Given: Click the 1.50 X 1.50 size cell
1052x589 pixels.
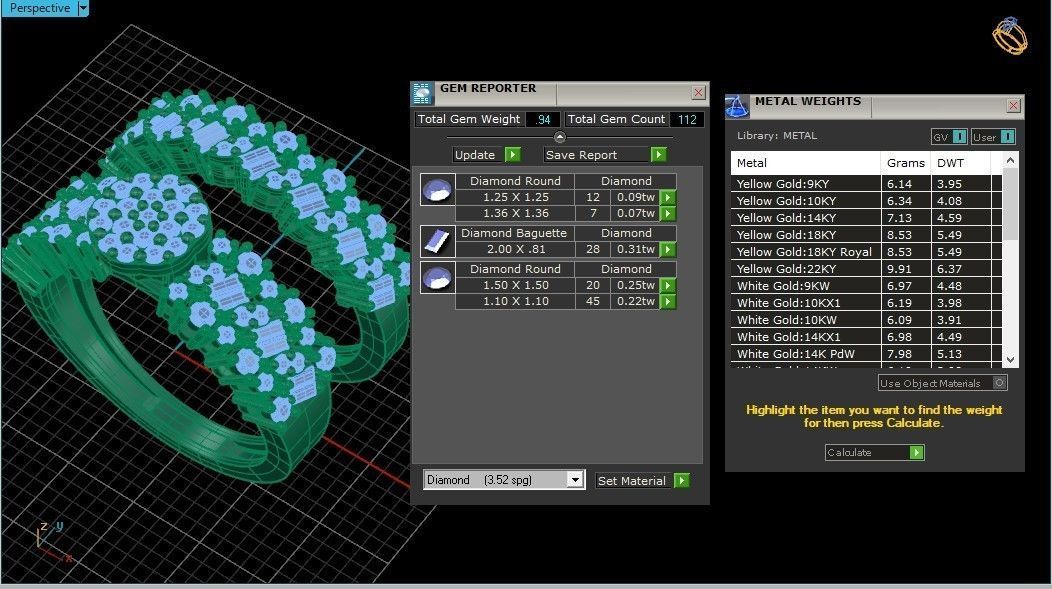Looking at the screenshot, I should (x=515, y=285).
